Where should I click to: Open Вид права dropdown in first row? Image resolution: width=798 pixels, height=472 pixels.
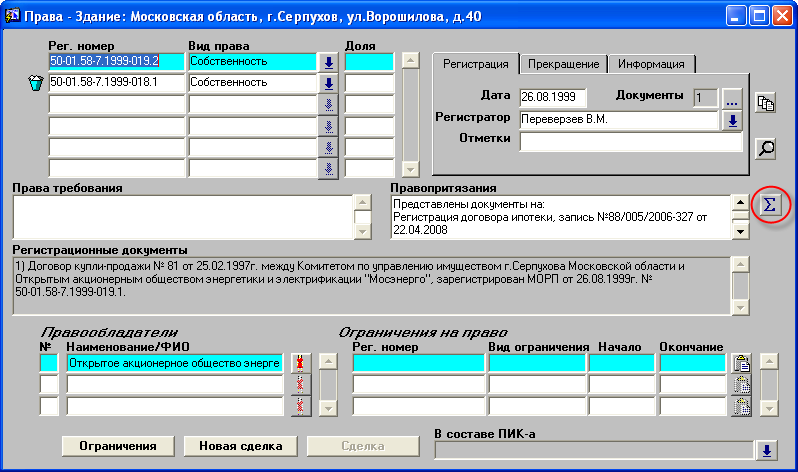[x=328, y=62]
